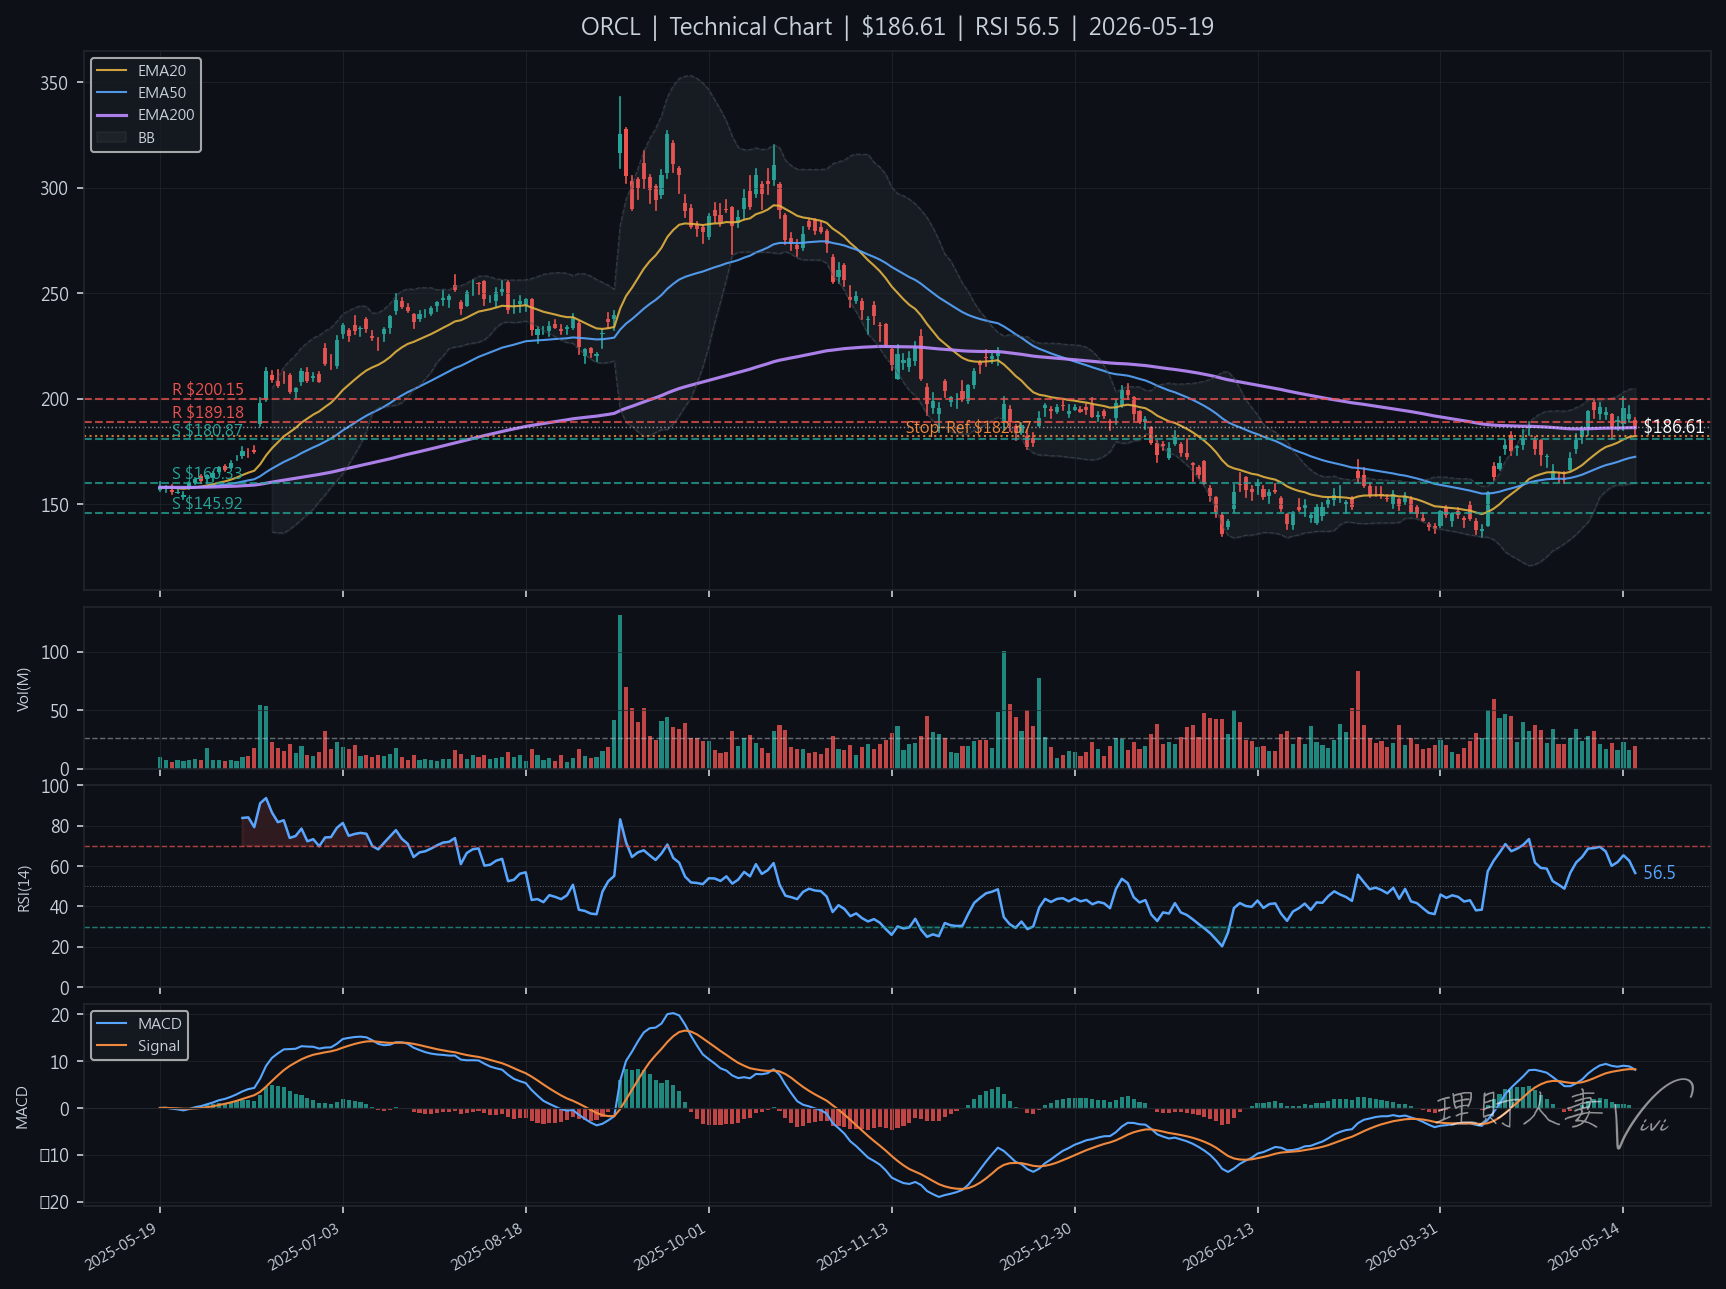Click the 2025-10-01 date axis label
This screenshot has width=1726, height=1289.
point(671,1246)
